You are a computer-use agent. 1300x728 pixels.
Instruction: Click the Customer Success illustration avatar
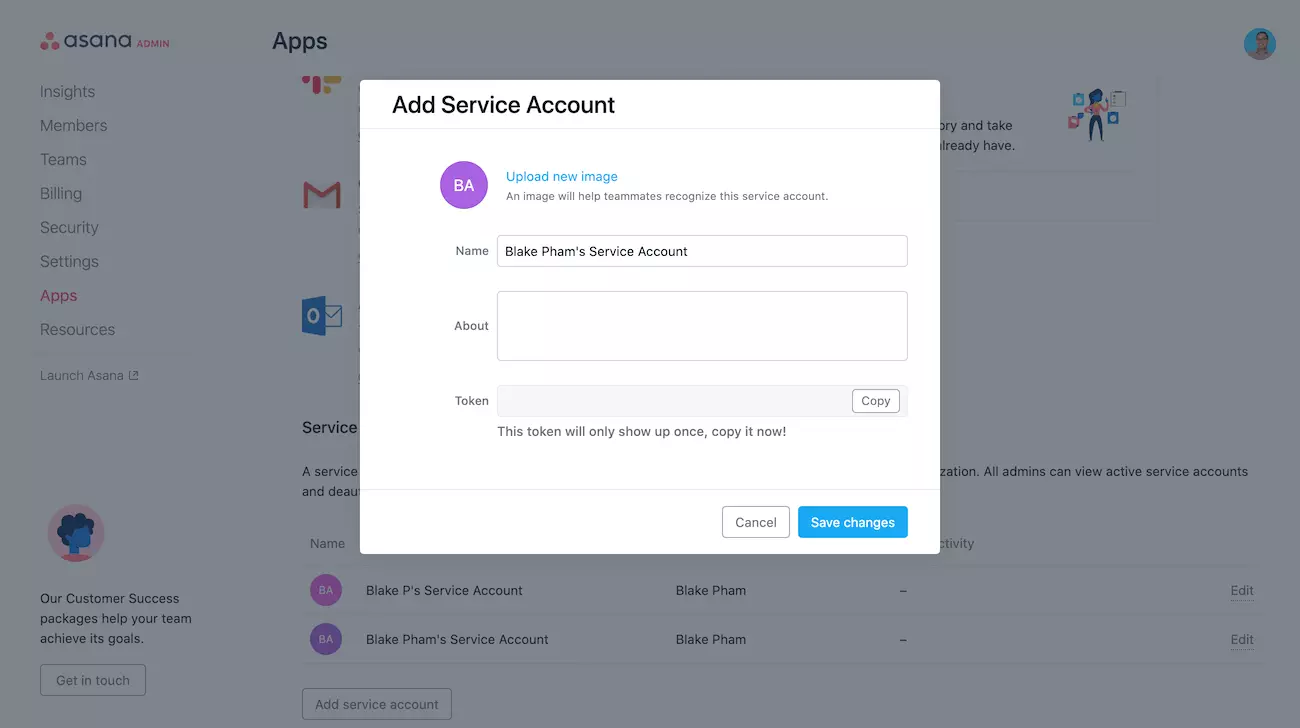pyautogui.click(x=76, y=533)
